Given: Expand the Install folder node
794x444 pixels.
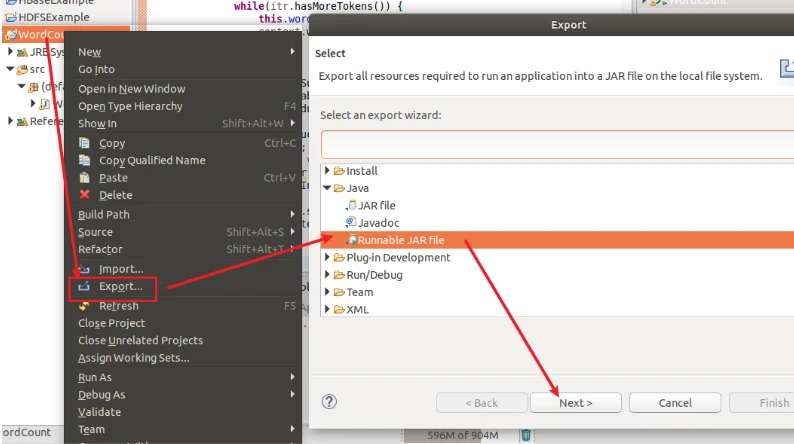Looking at the screenshot, I should (x=327, y=171).
